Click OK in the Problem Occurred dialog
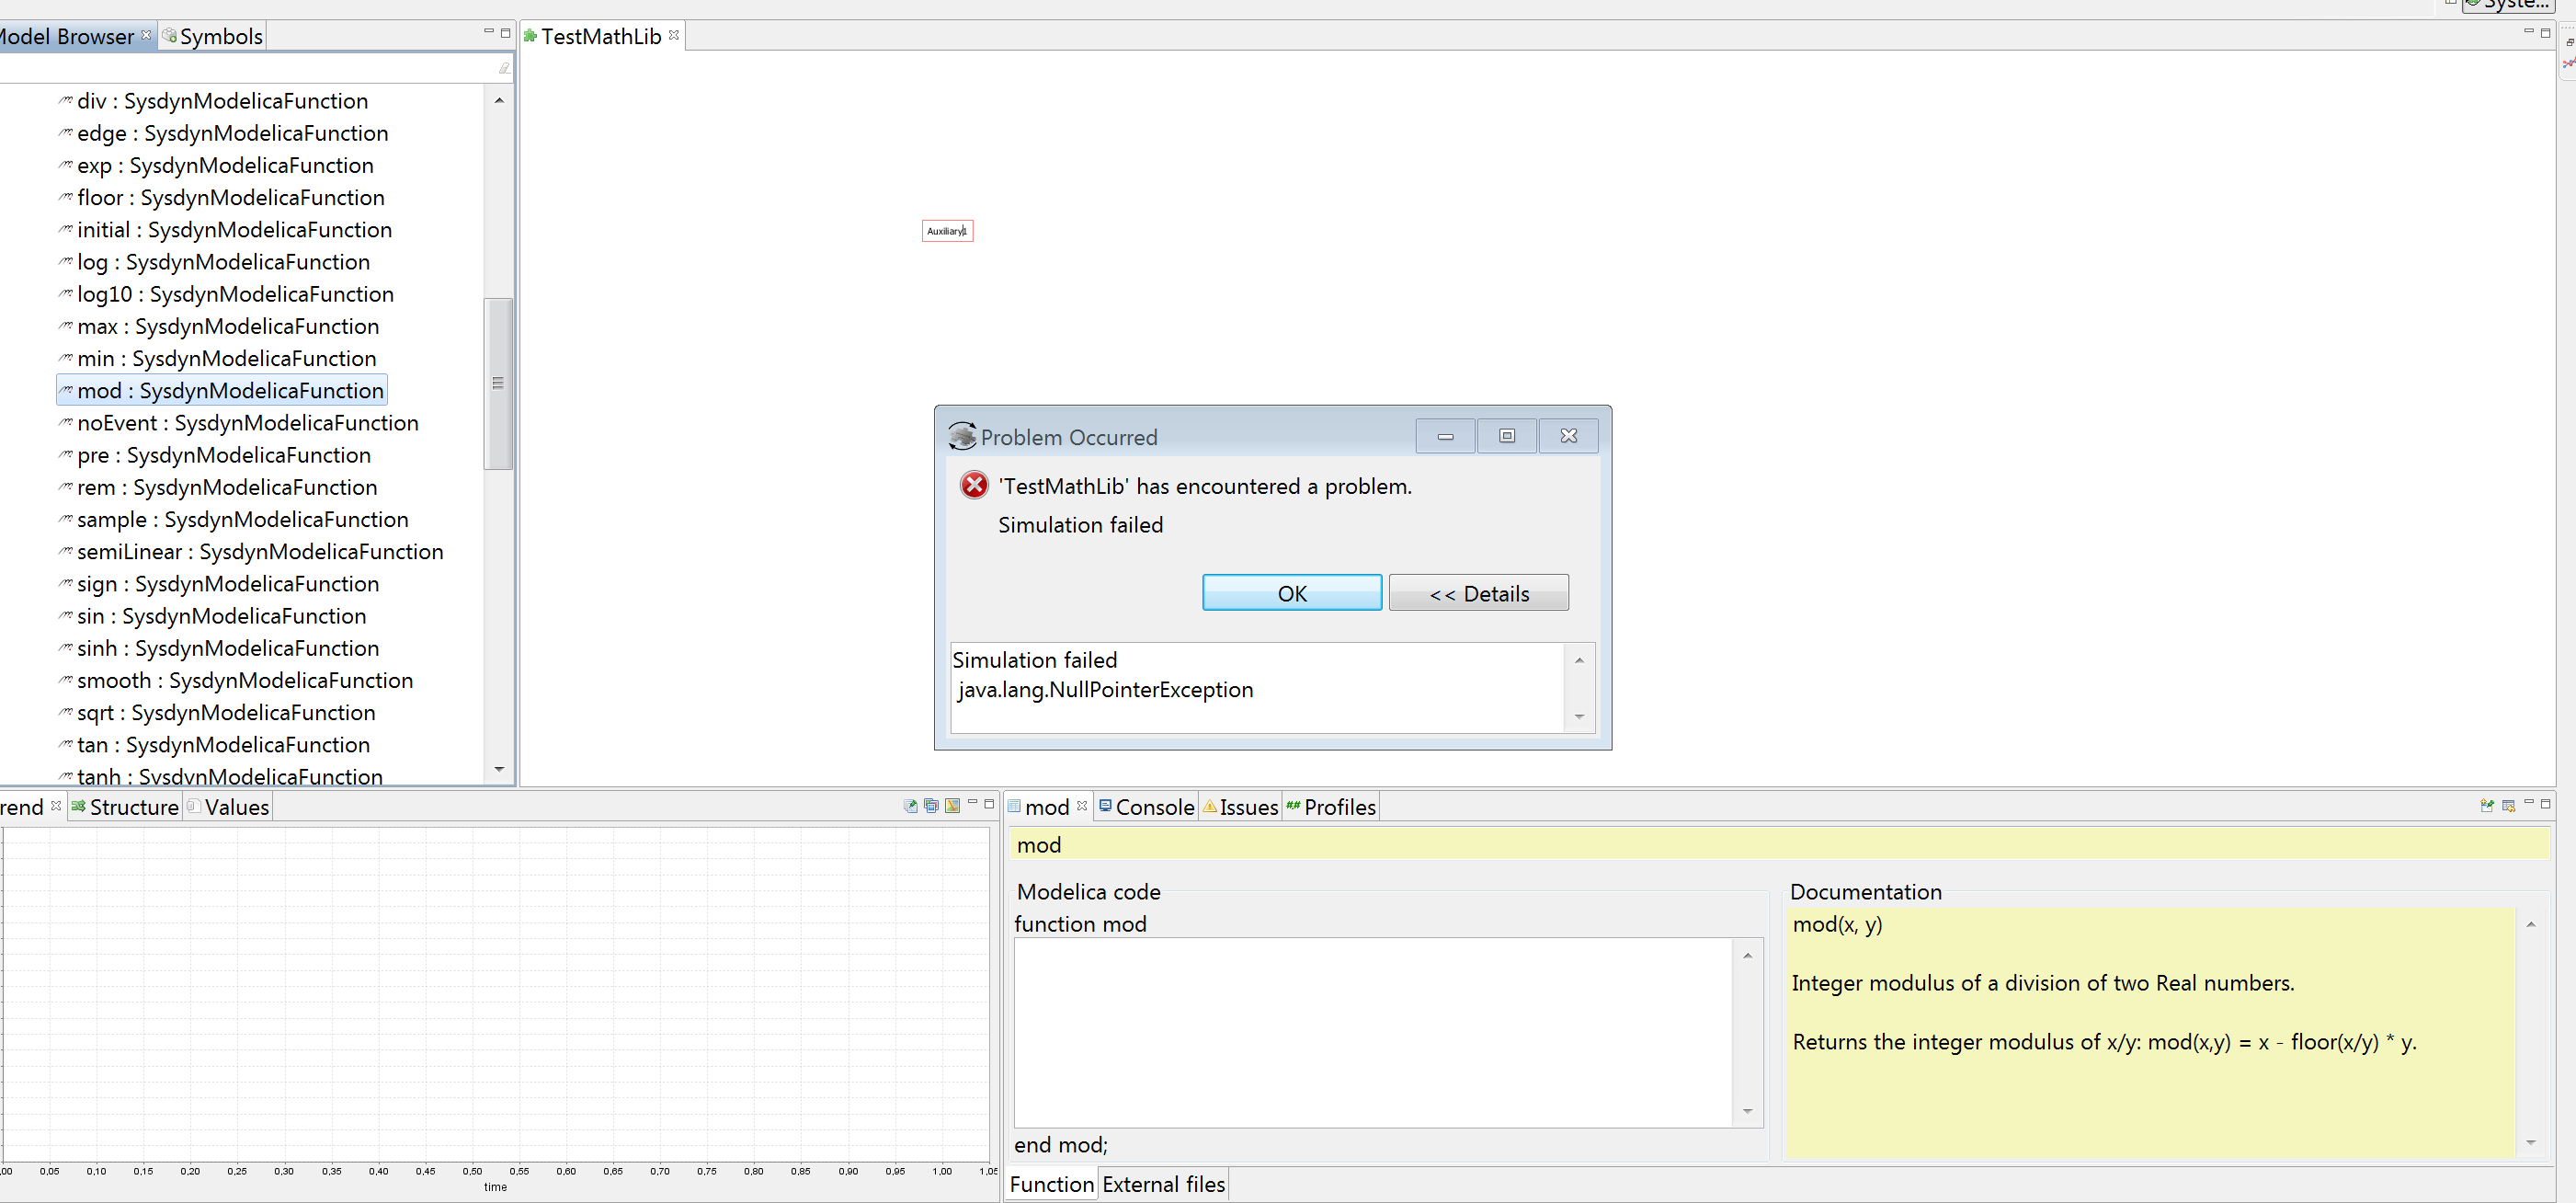This screenshot has height=1203, width=2576. coord(1292,593)
